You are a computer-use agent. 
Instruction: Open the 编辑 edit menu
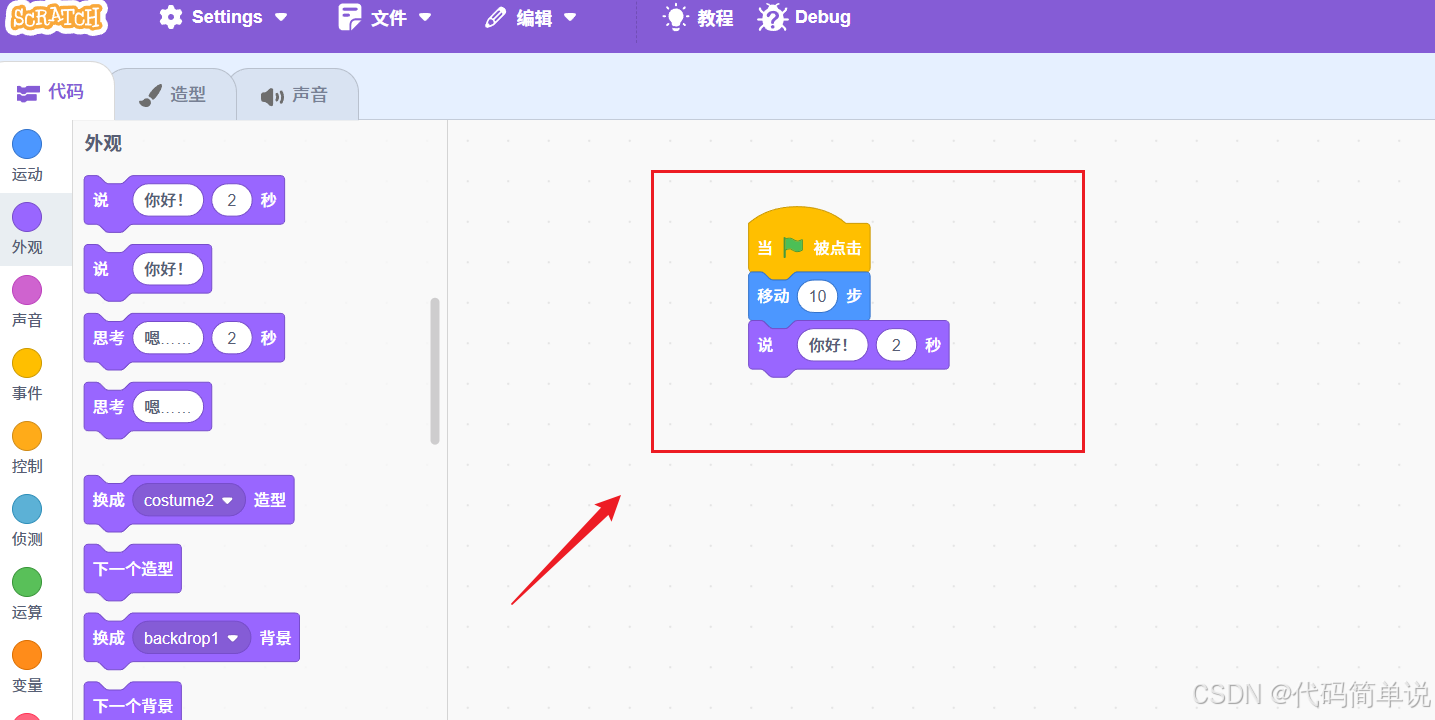pyautogui.click(x=531, y=17)
